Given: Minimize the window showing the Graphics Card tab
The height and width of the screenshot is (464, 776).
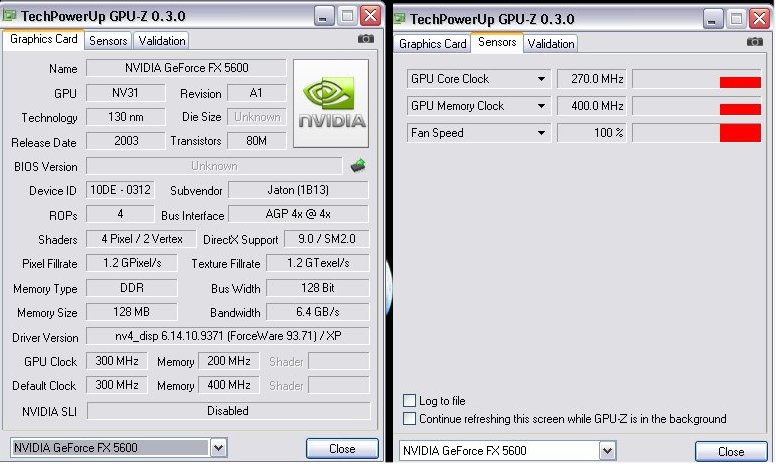Looking at the screenshot, I should (323, 16).
